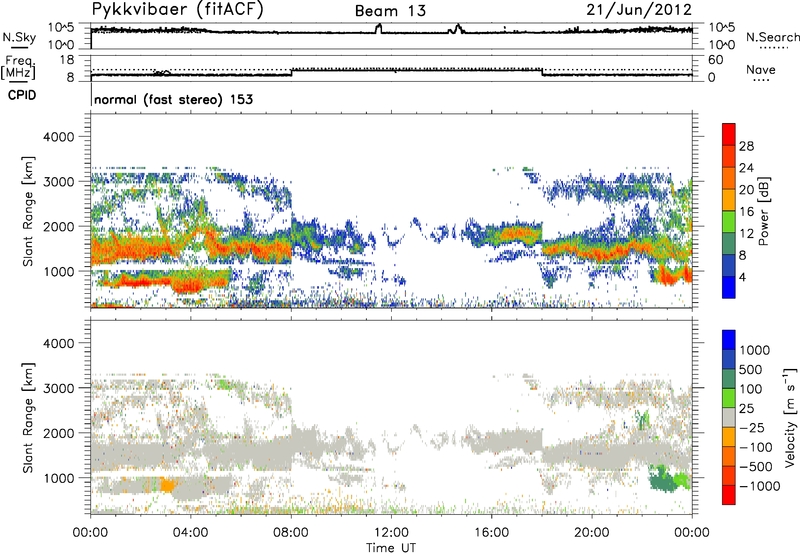
Task: Click the '20:00' time axis tick label
Action: tap(591, 533)
